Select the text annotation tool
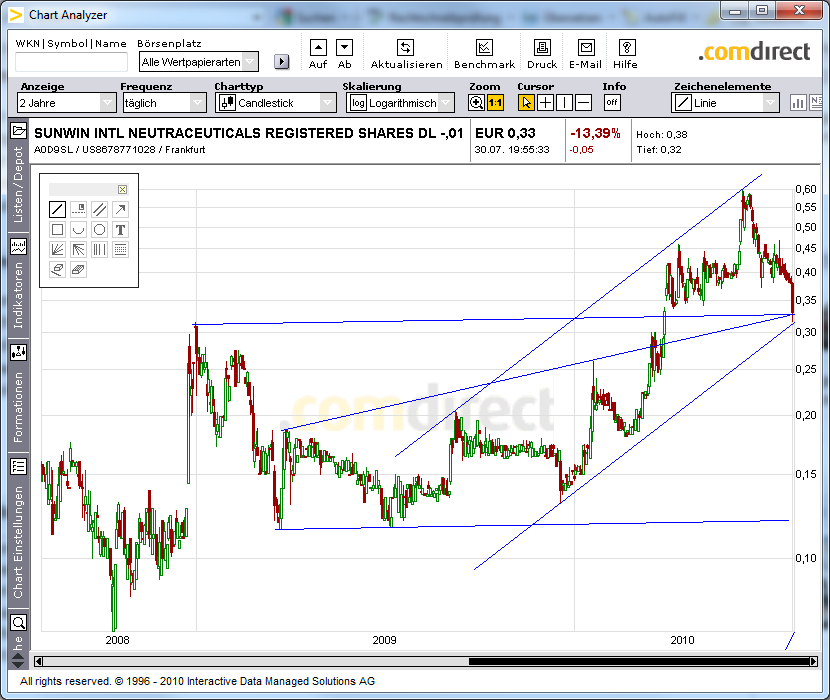830x700 pixels. [x=121, y=230]
